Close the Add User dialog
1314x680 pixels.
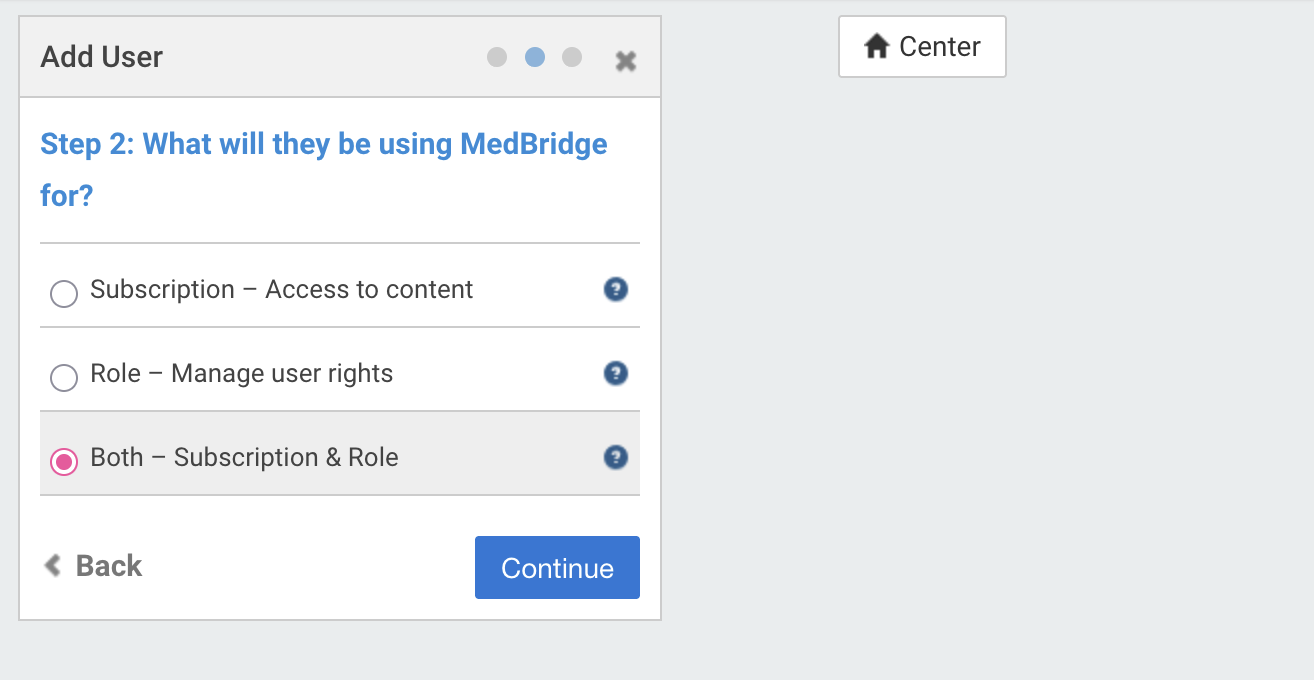coord(626,61)
